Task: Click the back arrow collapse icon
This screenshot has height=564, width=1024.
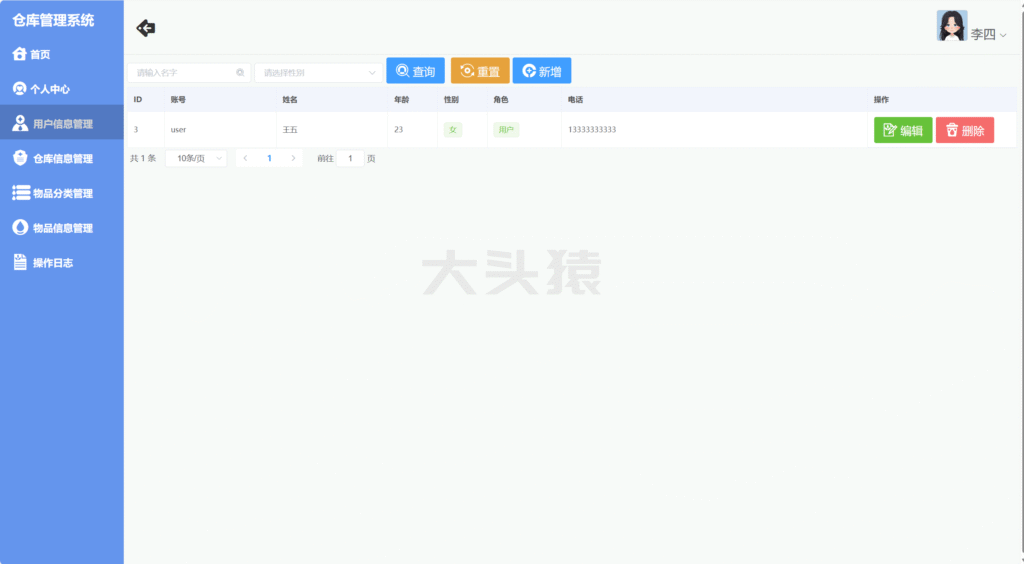Action: [x=146, y=28]
